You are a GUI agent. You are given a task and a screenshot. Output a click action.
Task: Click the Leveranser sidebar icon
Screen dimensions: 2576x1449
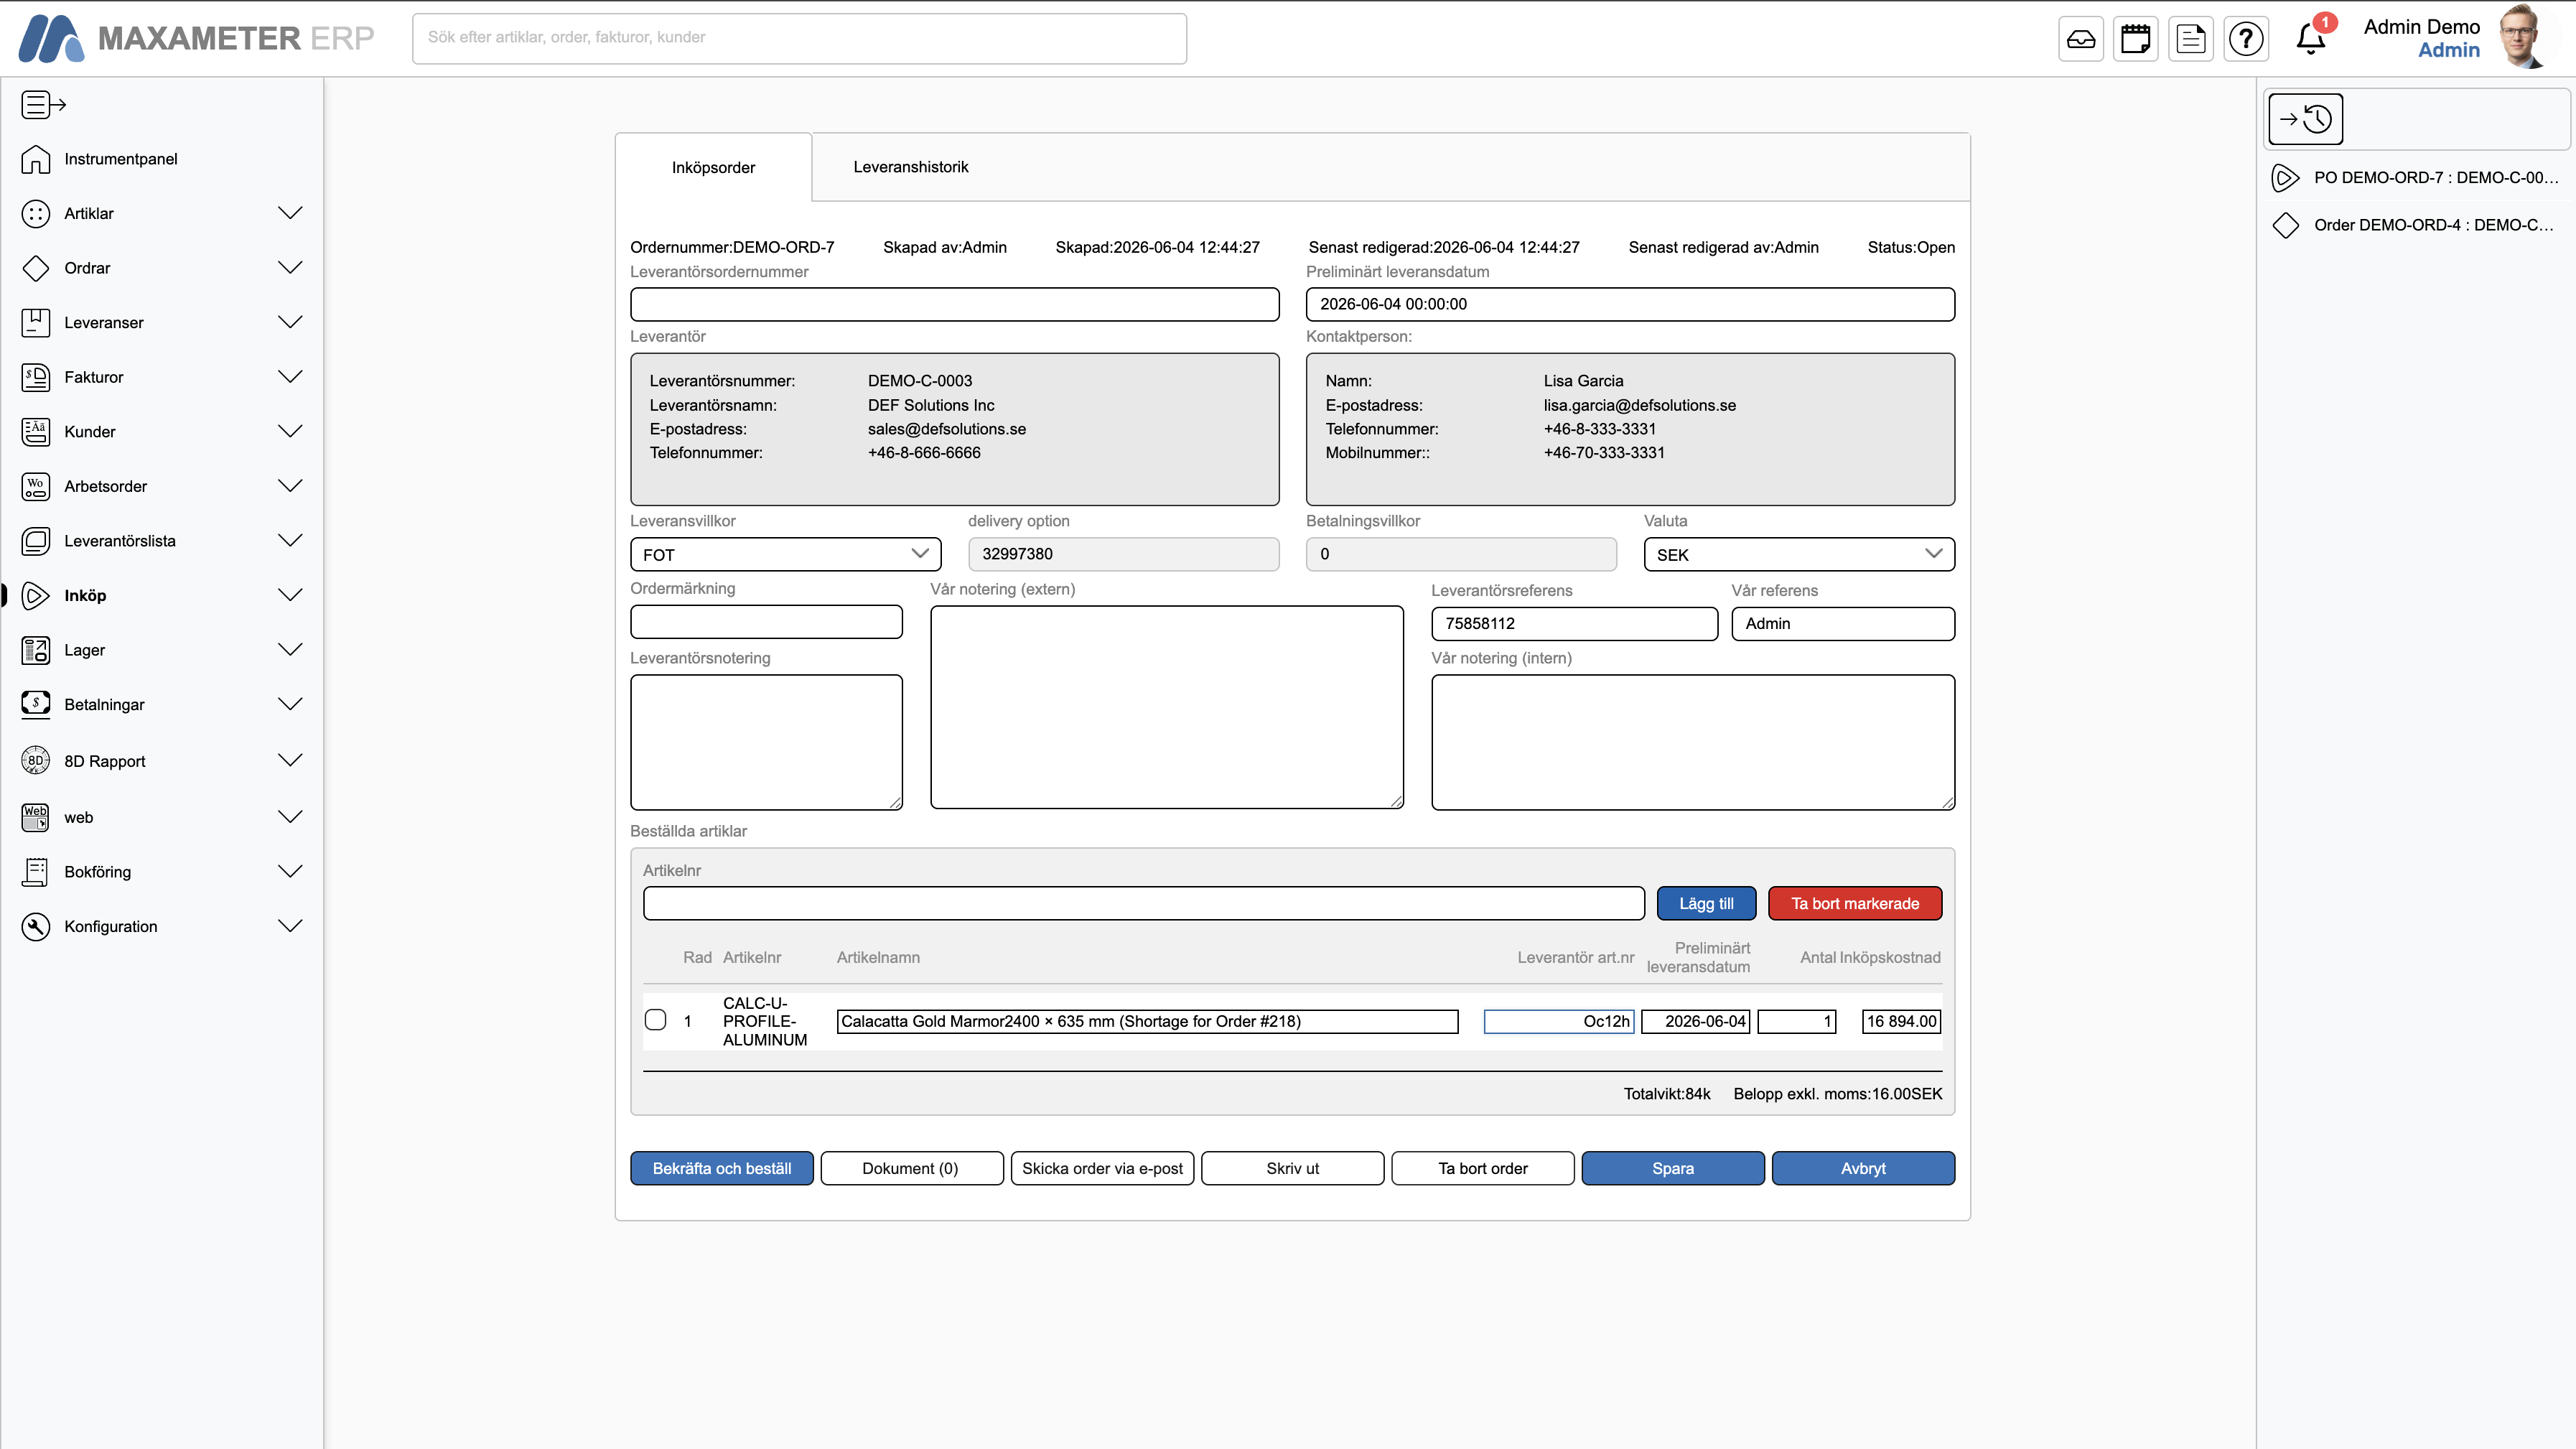(36, 322)
